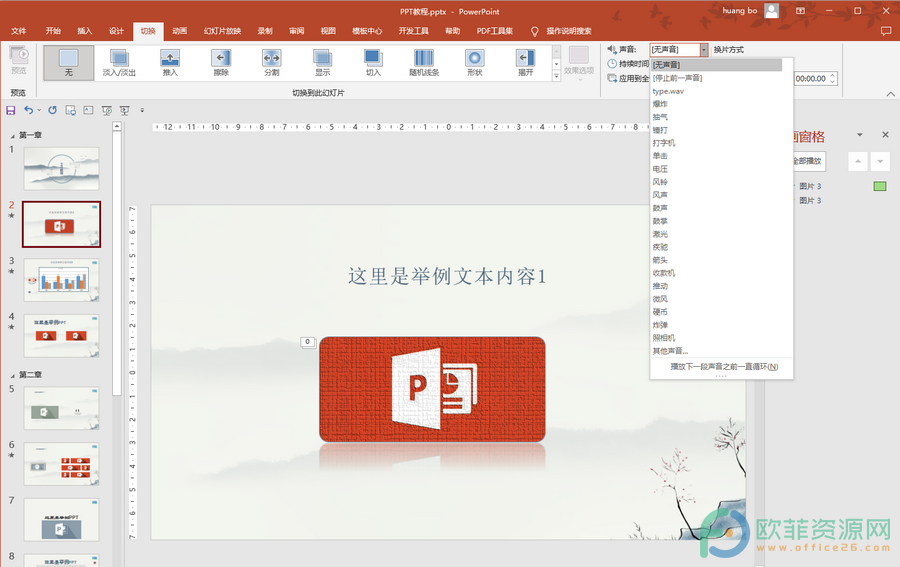The image size is (900, 567).
Task: Apply the 显示 reveal transition
Action: coord(323,63)
